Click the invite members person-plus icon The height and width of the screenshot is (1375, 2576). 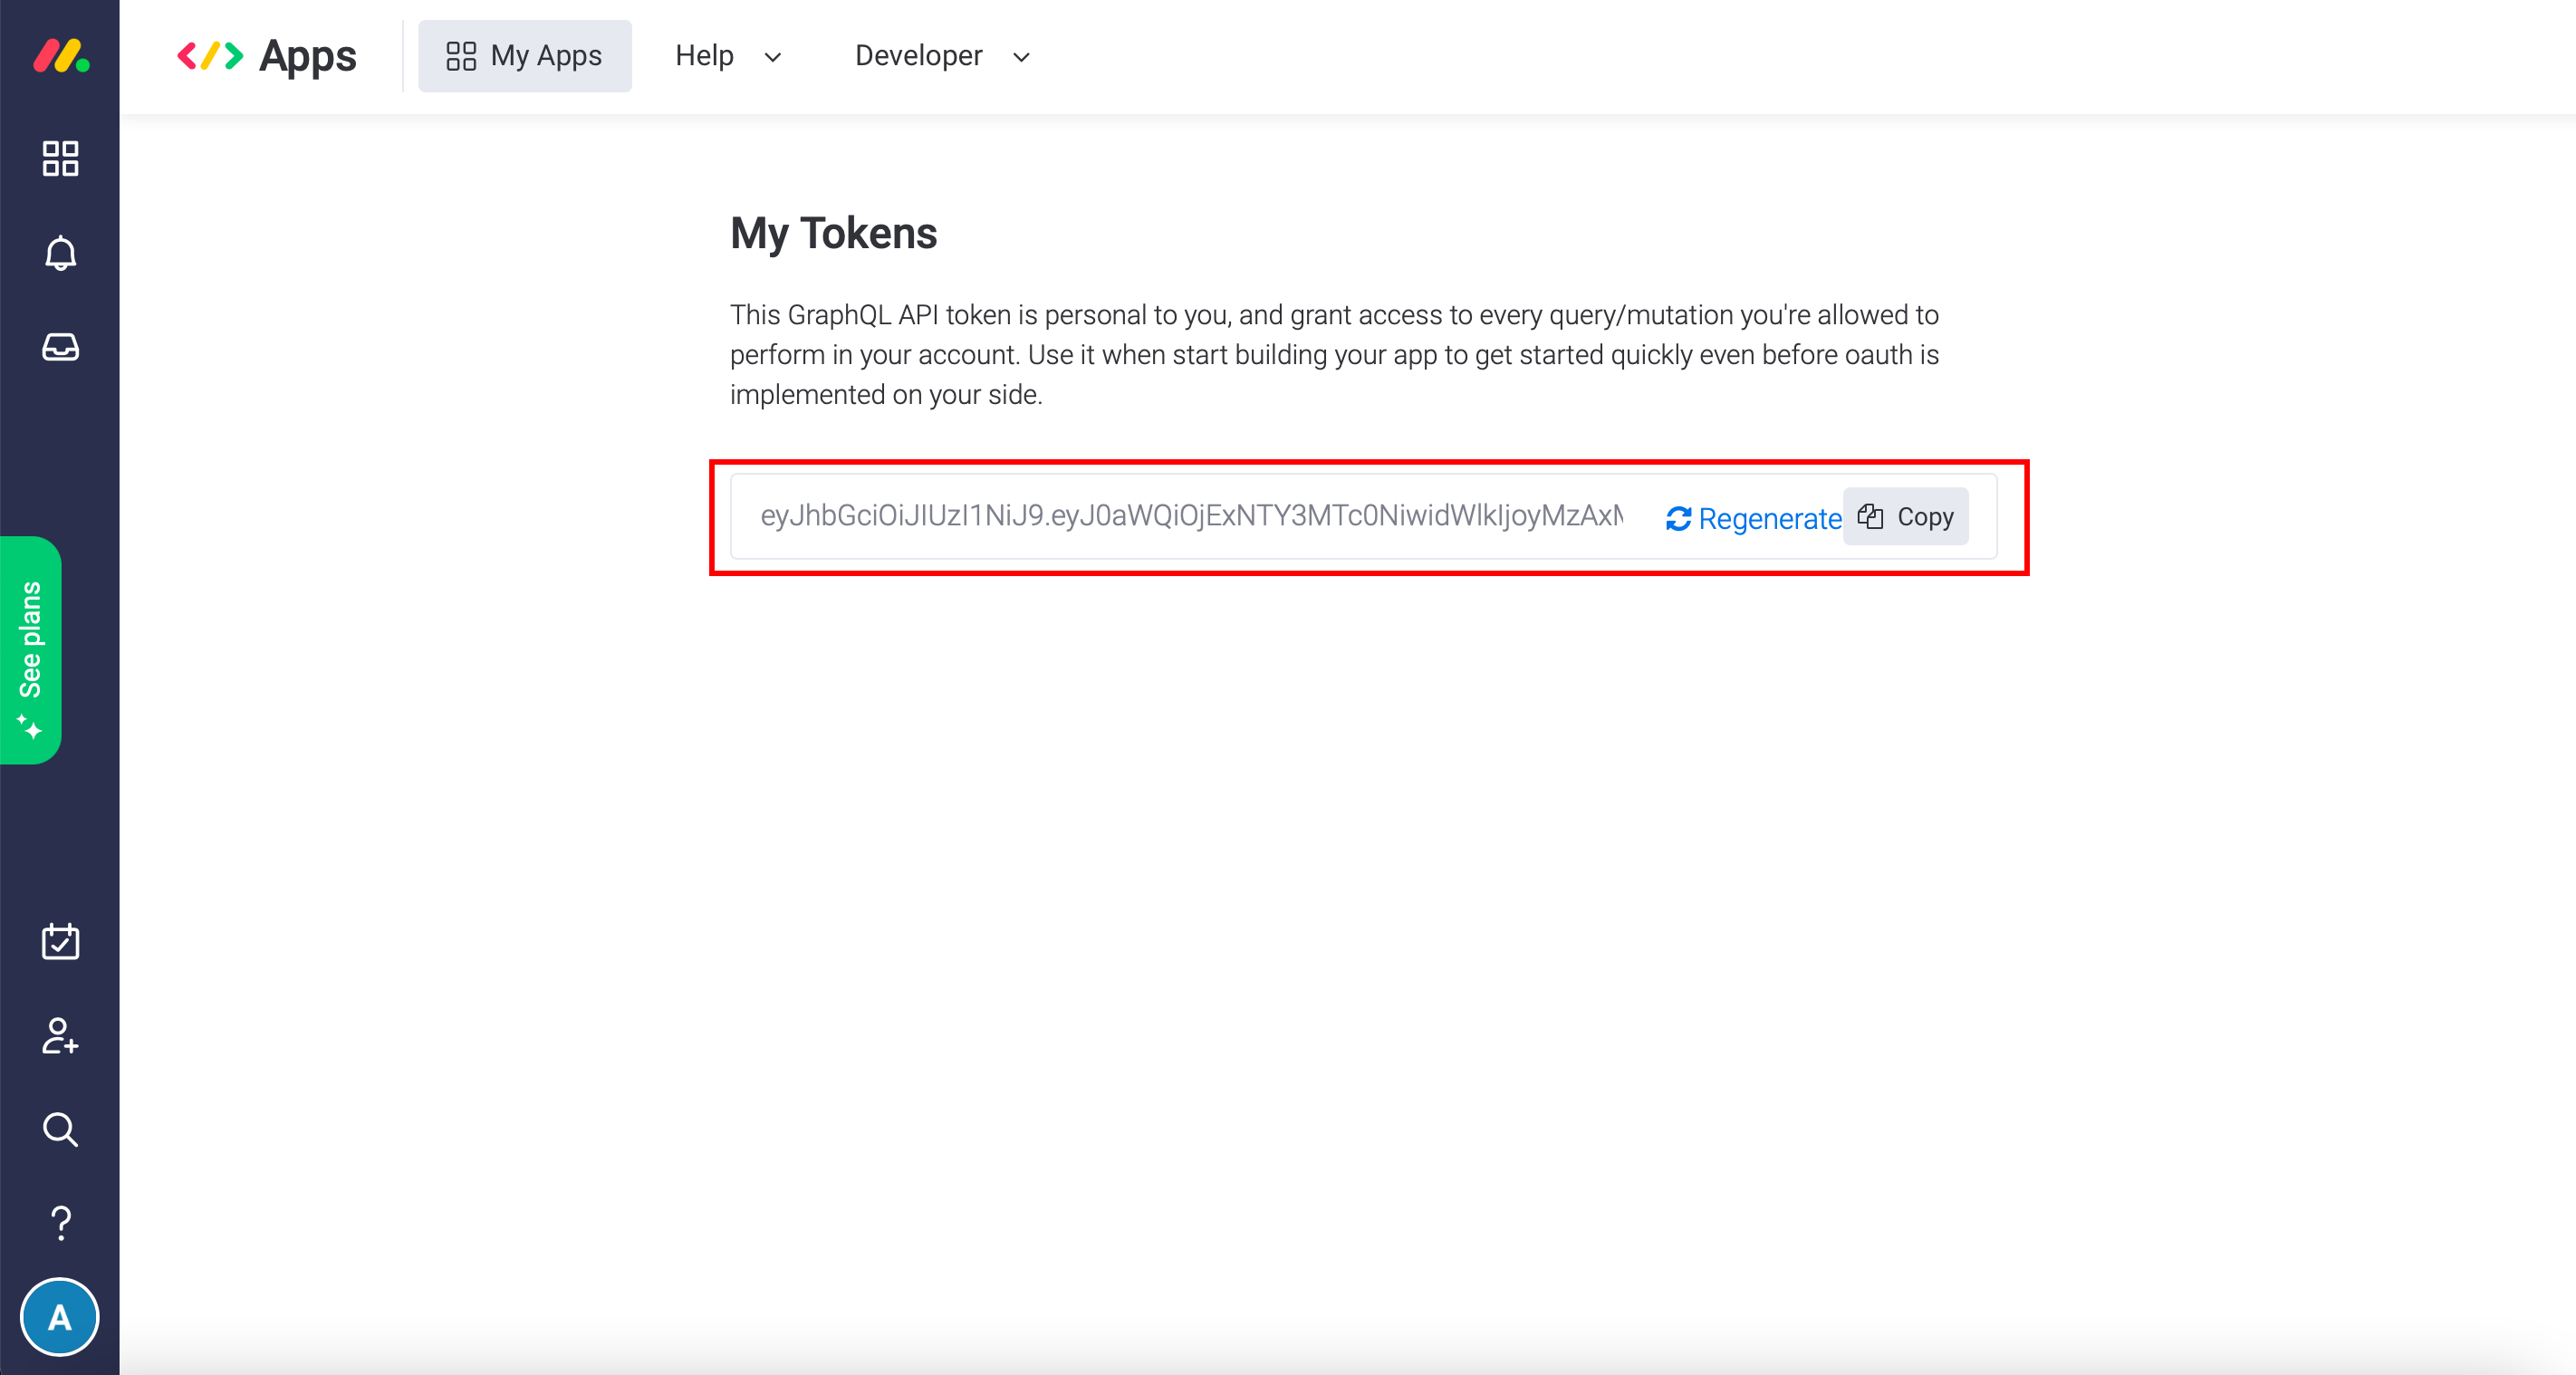point(60,1036)
